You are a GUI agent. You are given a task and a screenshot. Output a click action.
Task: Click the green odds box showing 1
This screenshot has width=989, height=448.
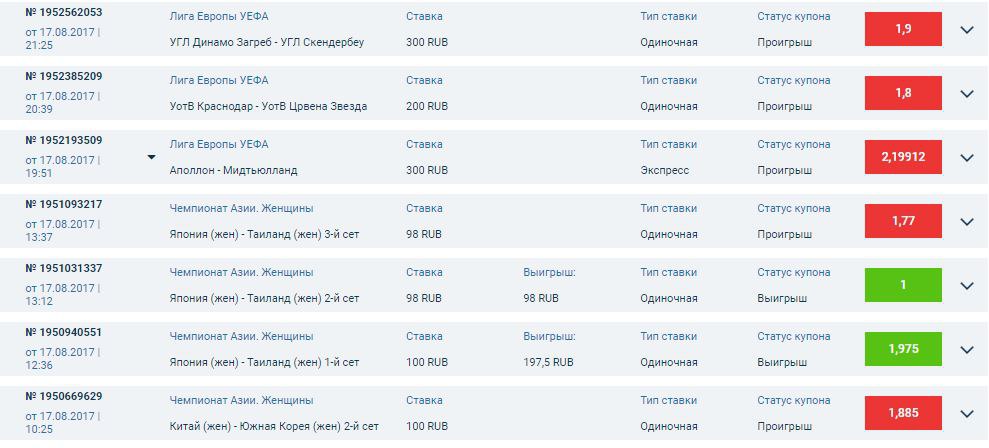pos(903,286)
